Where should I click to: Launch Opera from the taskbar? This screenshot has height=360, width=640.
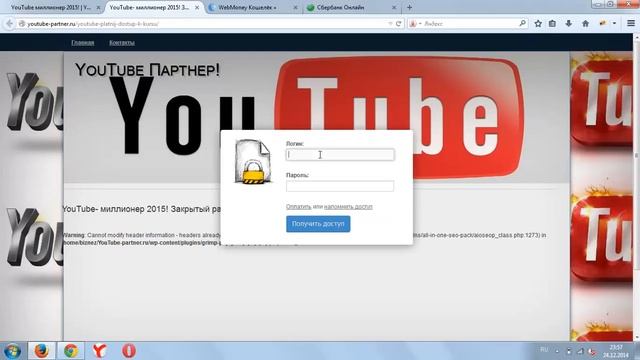tap(129, 351)
